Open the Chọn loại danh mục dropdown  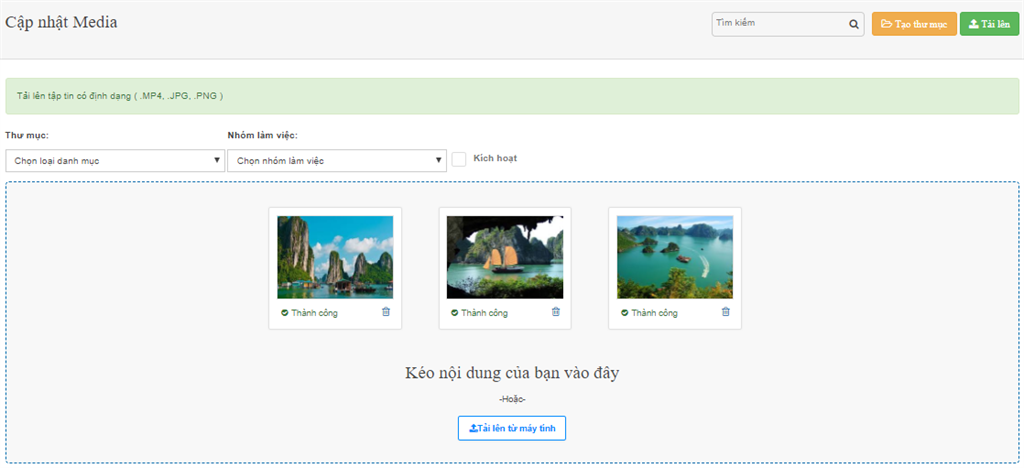point(115,161)
